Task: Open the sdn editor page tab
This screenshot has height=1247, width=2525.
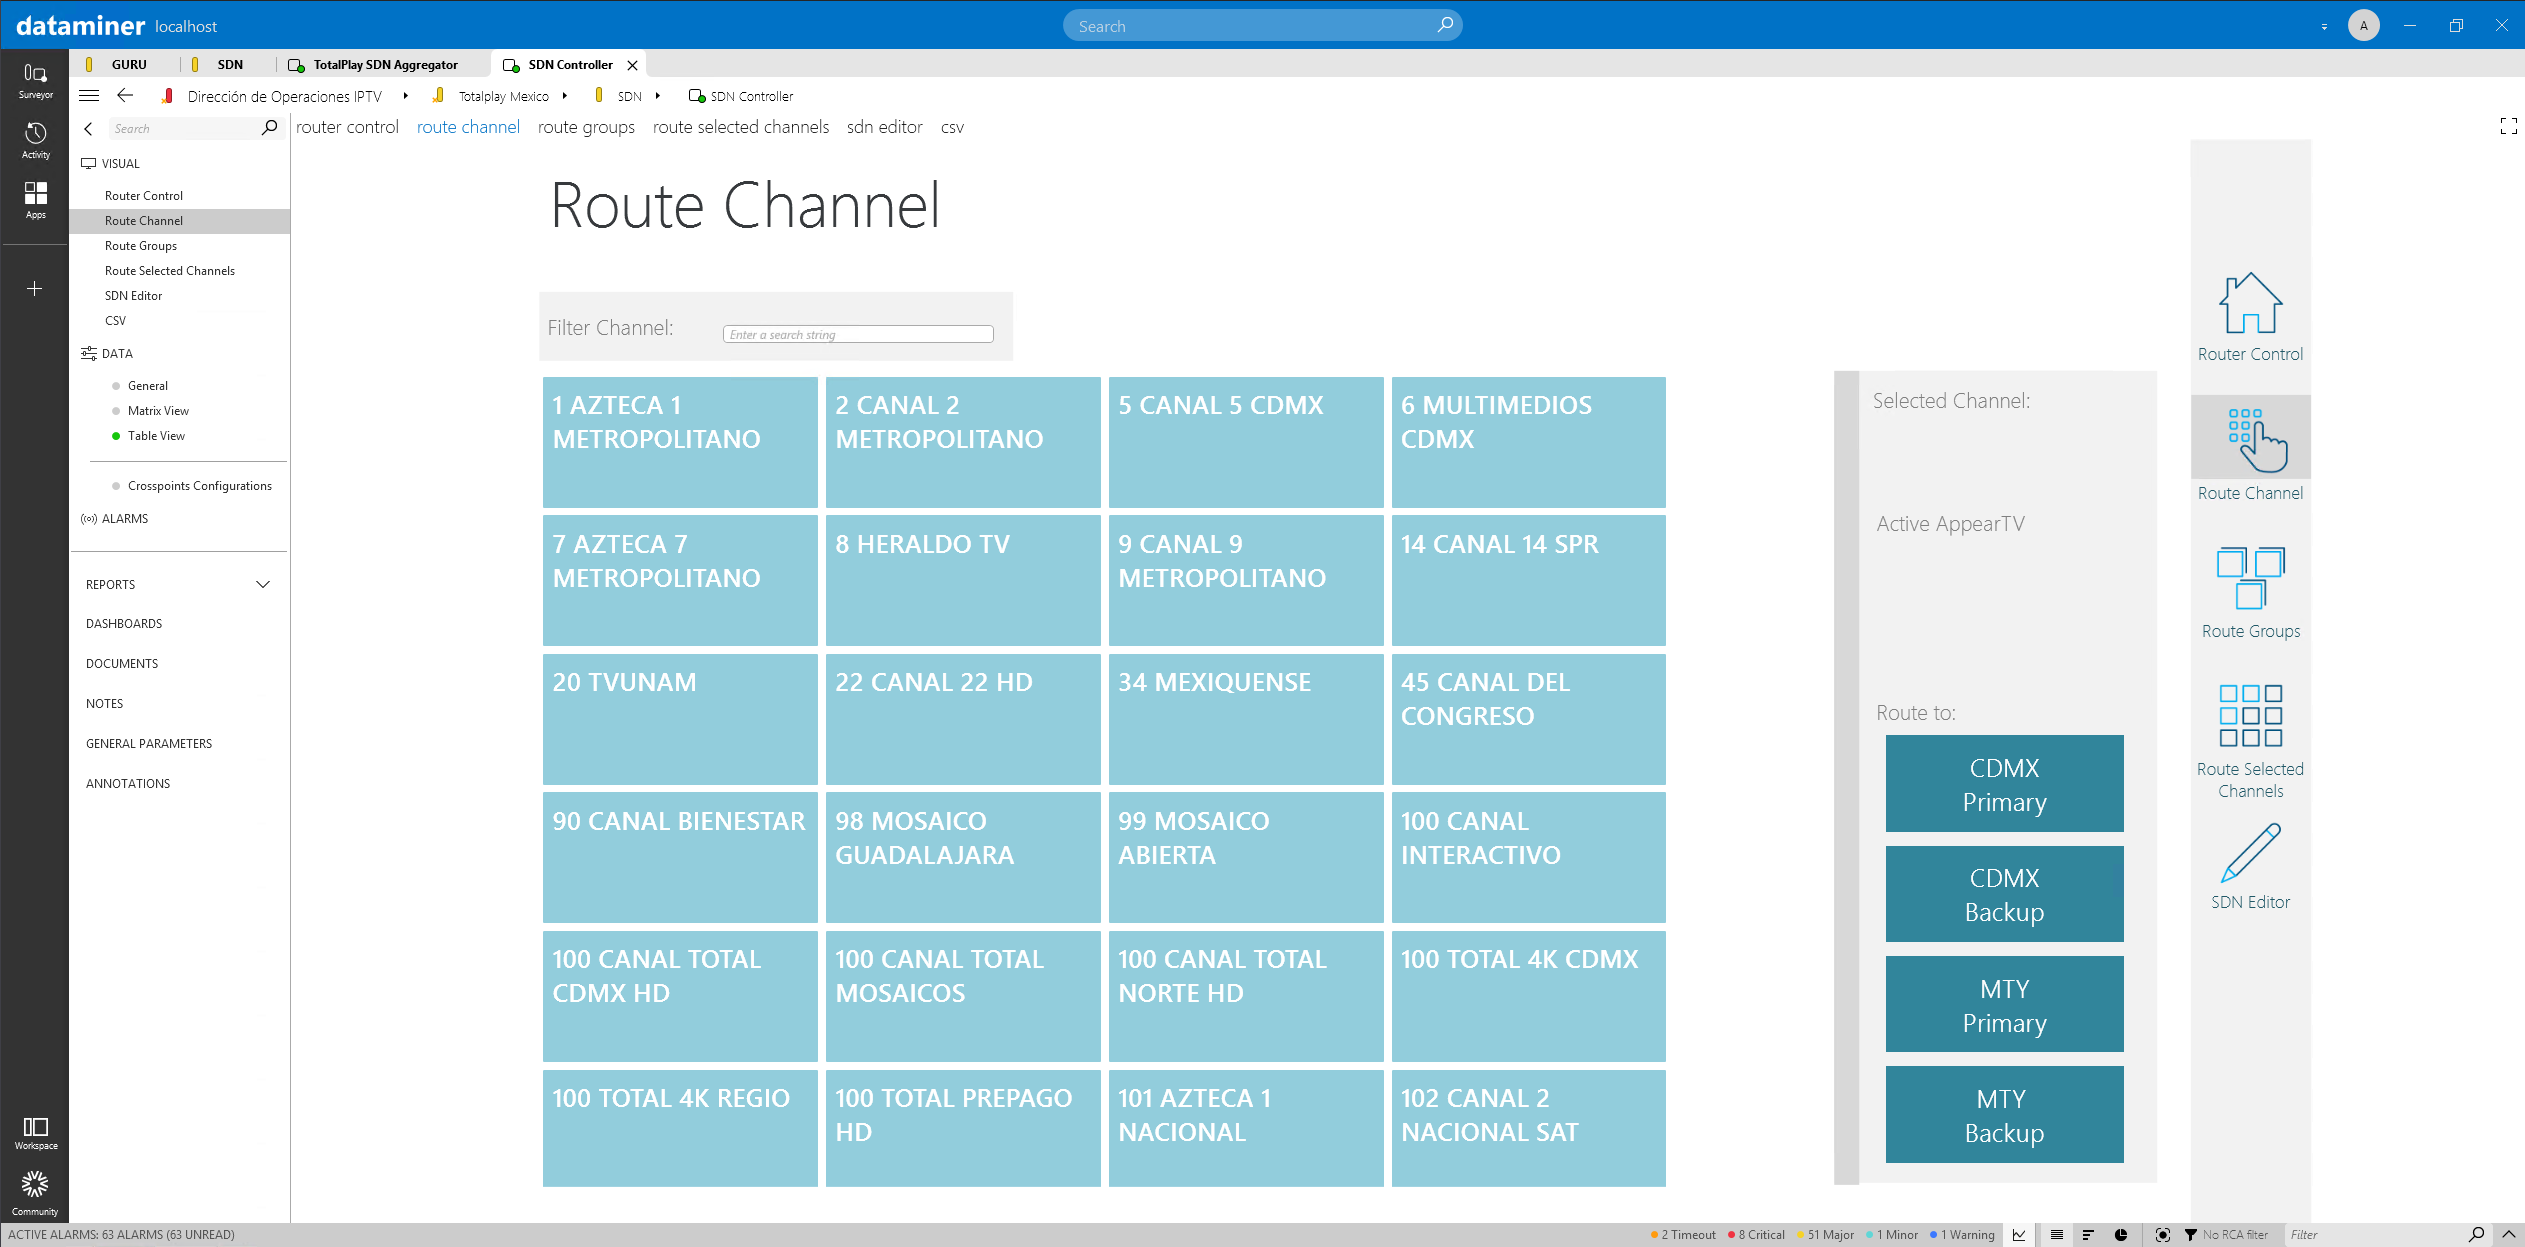Action: click(885, 127)
